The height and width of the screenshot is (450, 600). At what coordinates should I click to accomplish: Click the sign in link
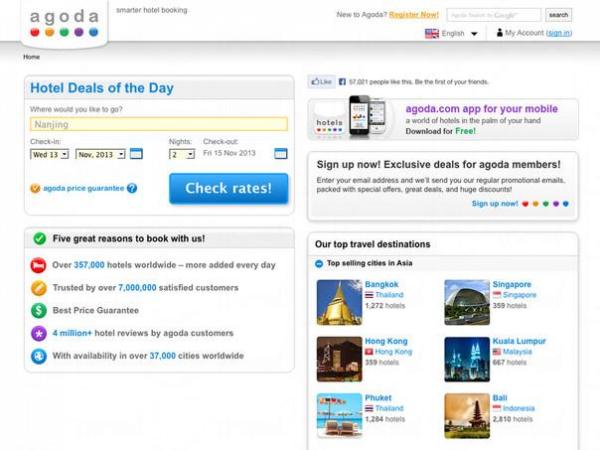[x=559, y=33]
